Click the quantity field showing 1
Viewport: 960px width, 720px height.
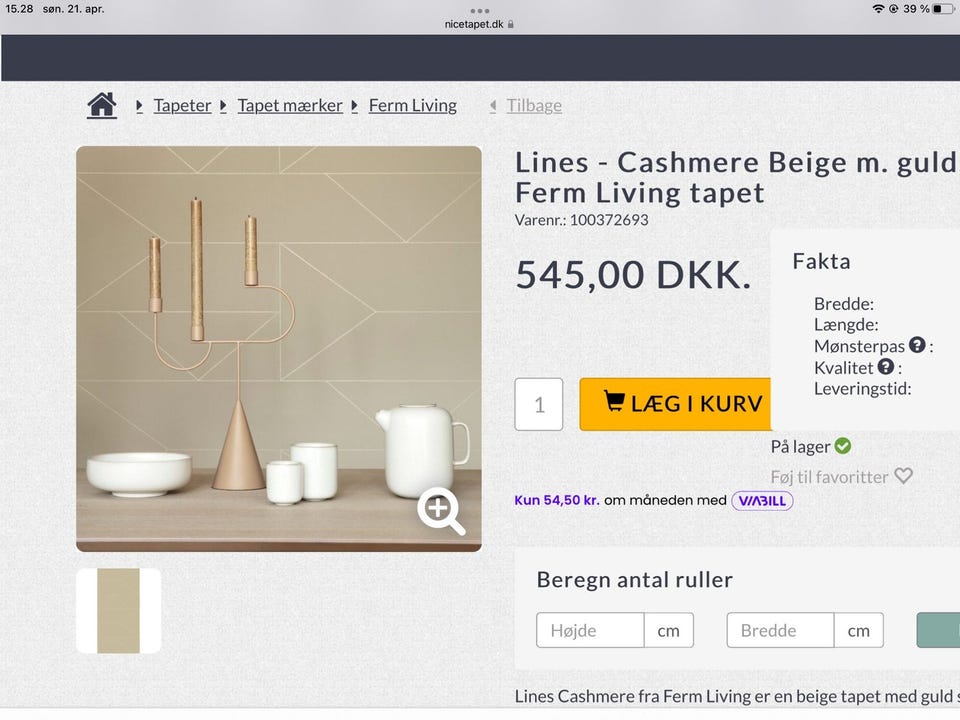tap(538, 404)
